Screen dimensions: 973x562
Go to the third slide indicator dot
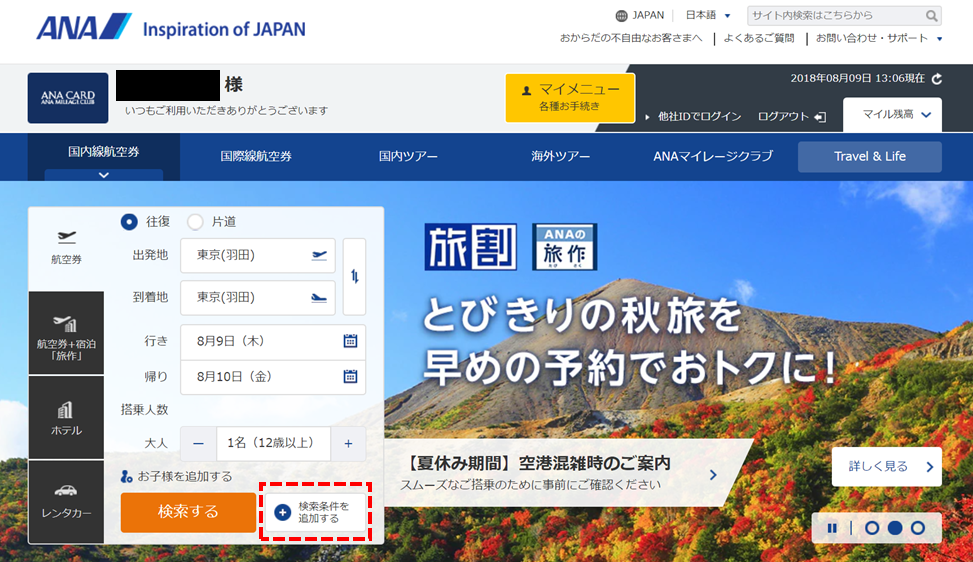click(x=918, y=528)
